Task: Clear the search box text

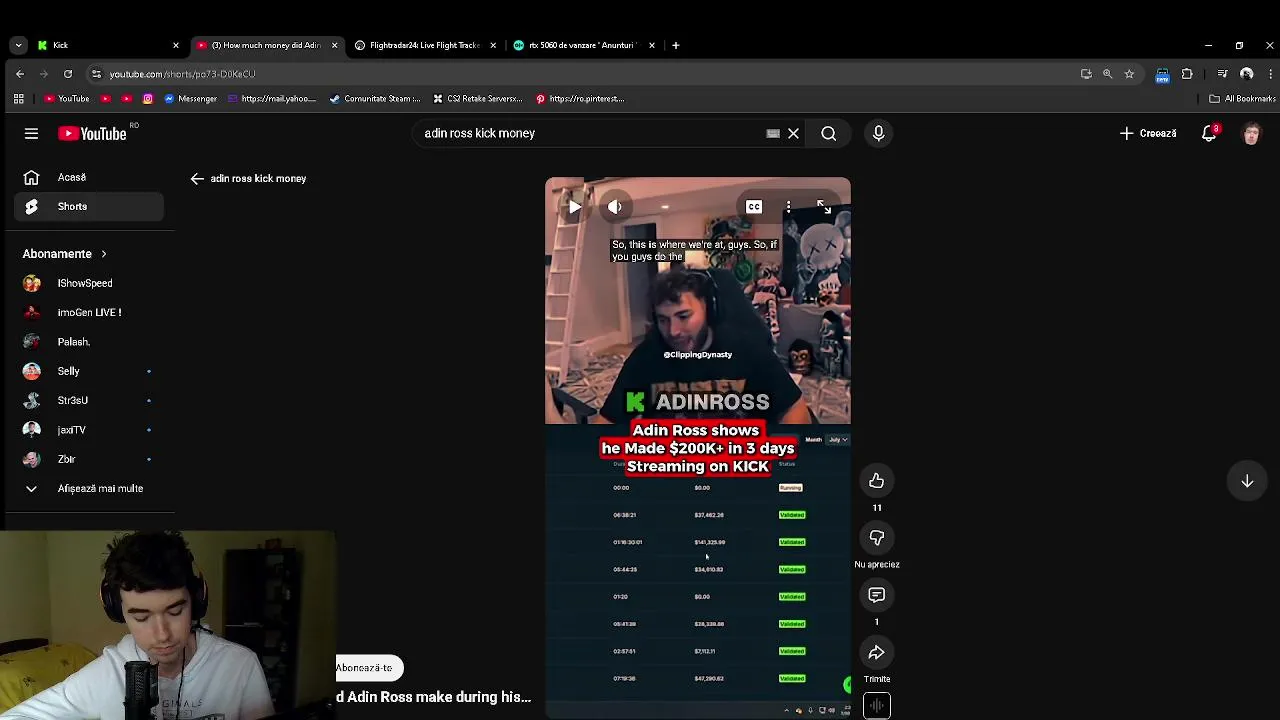Action: click(x=793, y=133)
